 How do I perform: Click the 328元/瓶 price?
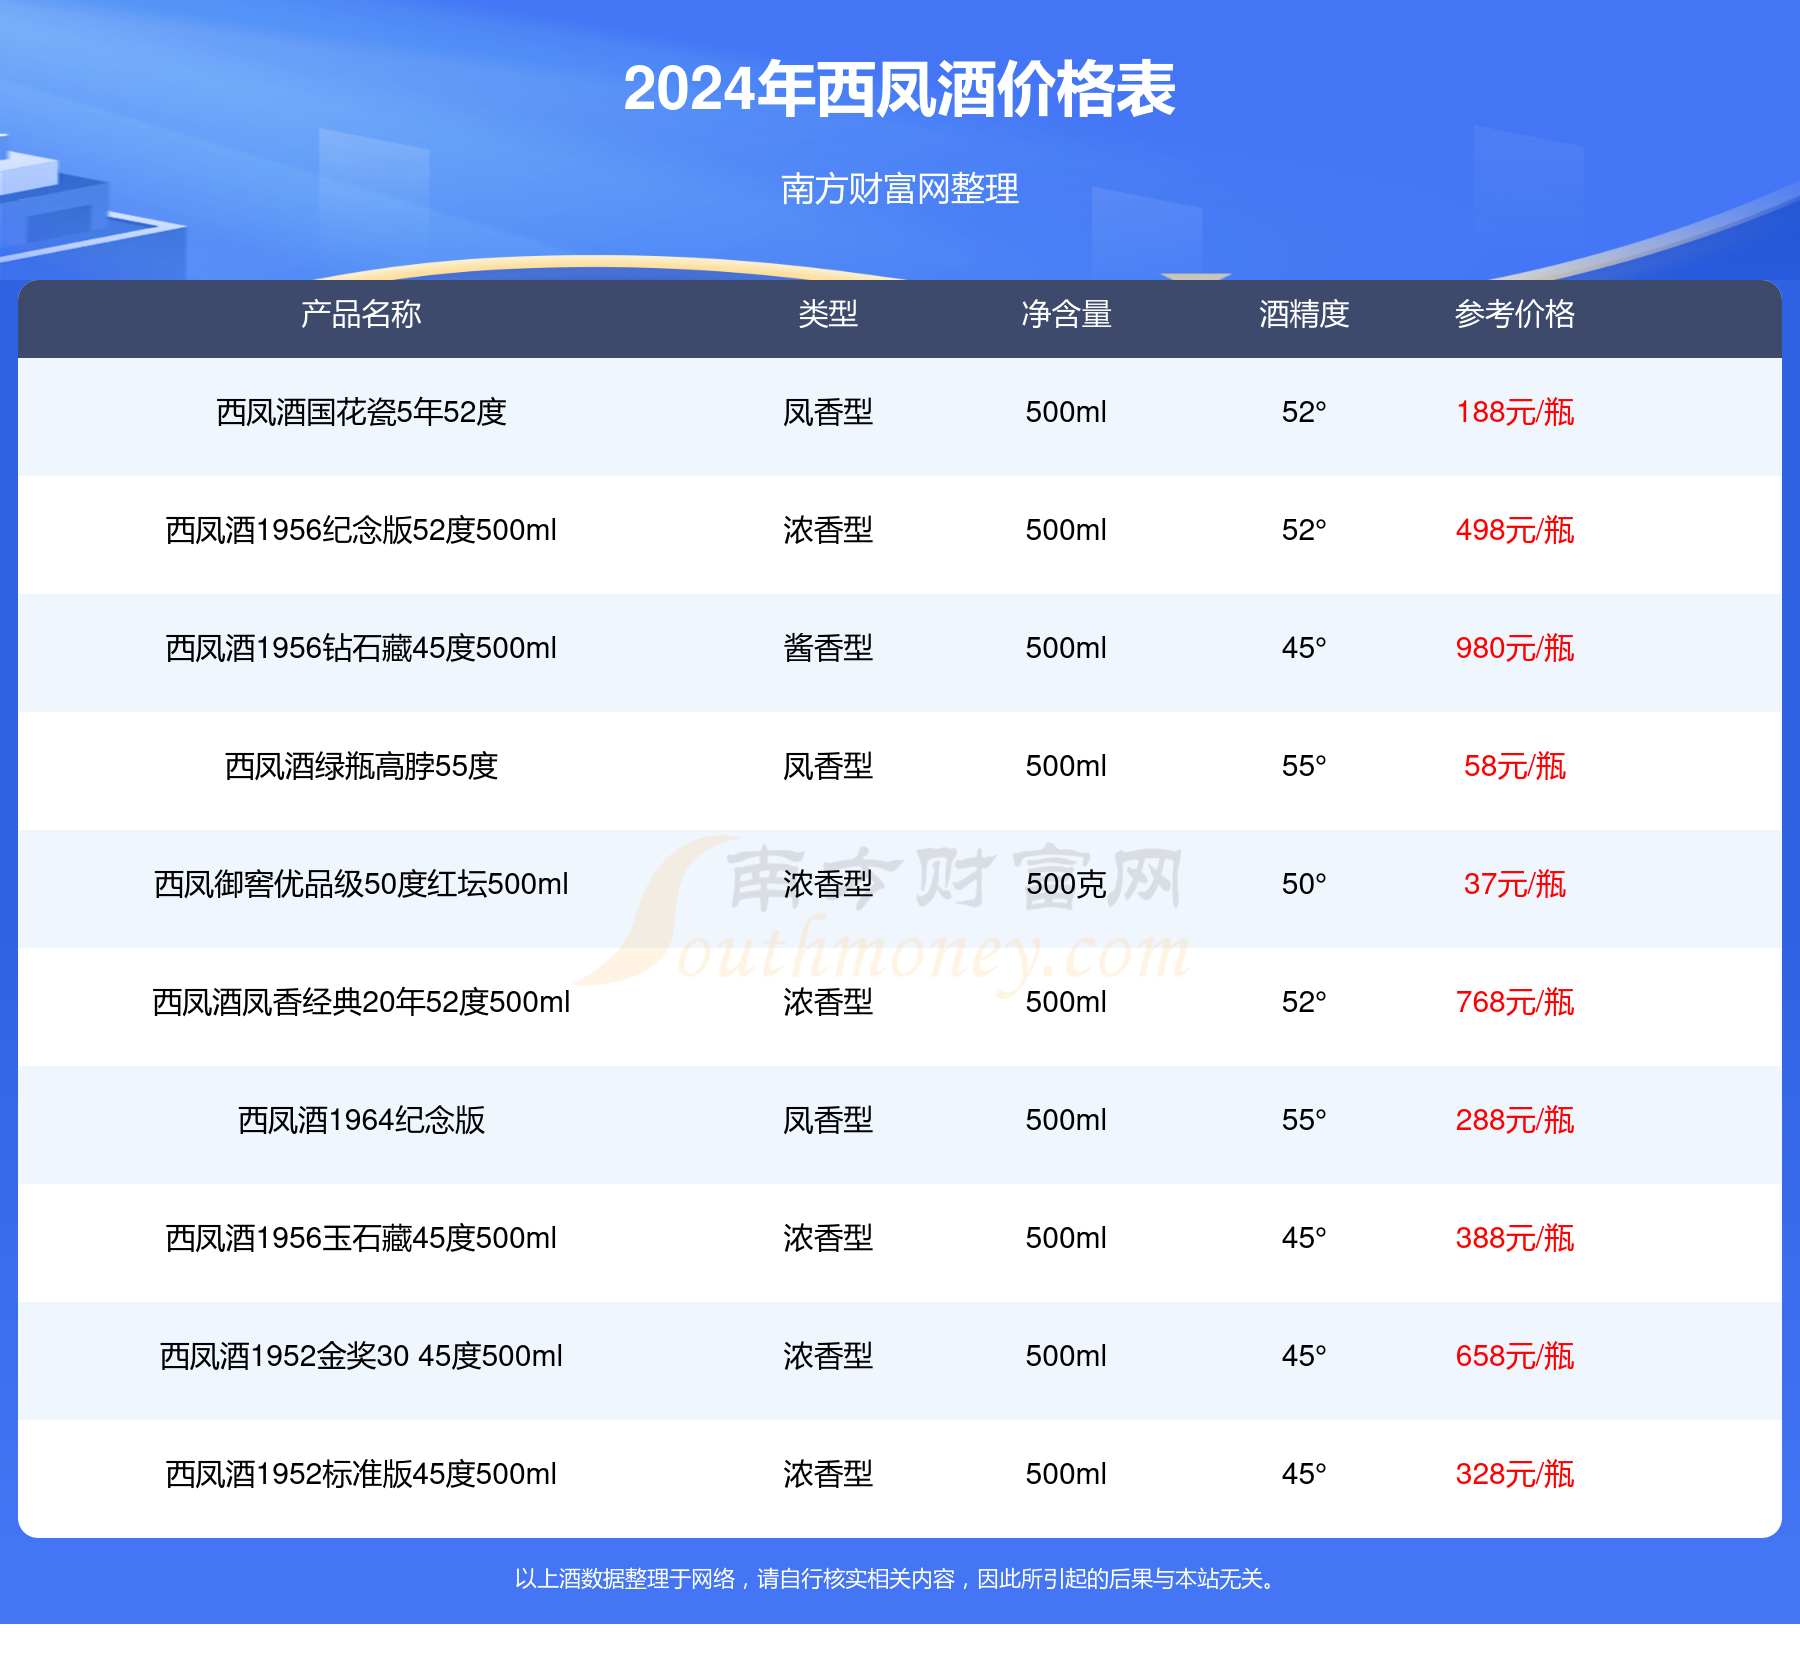[x=1515, y=1474]
